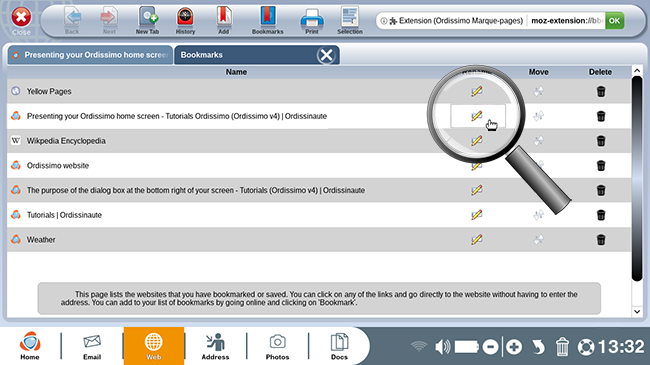The height and width of the screenshot is (365, 650).
Task: Click the volume speaker icon
Action: [442, 347]
